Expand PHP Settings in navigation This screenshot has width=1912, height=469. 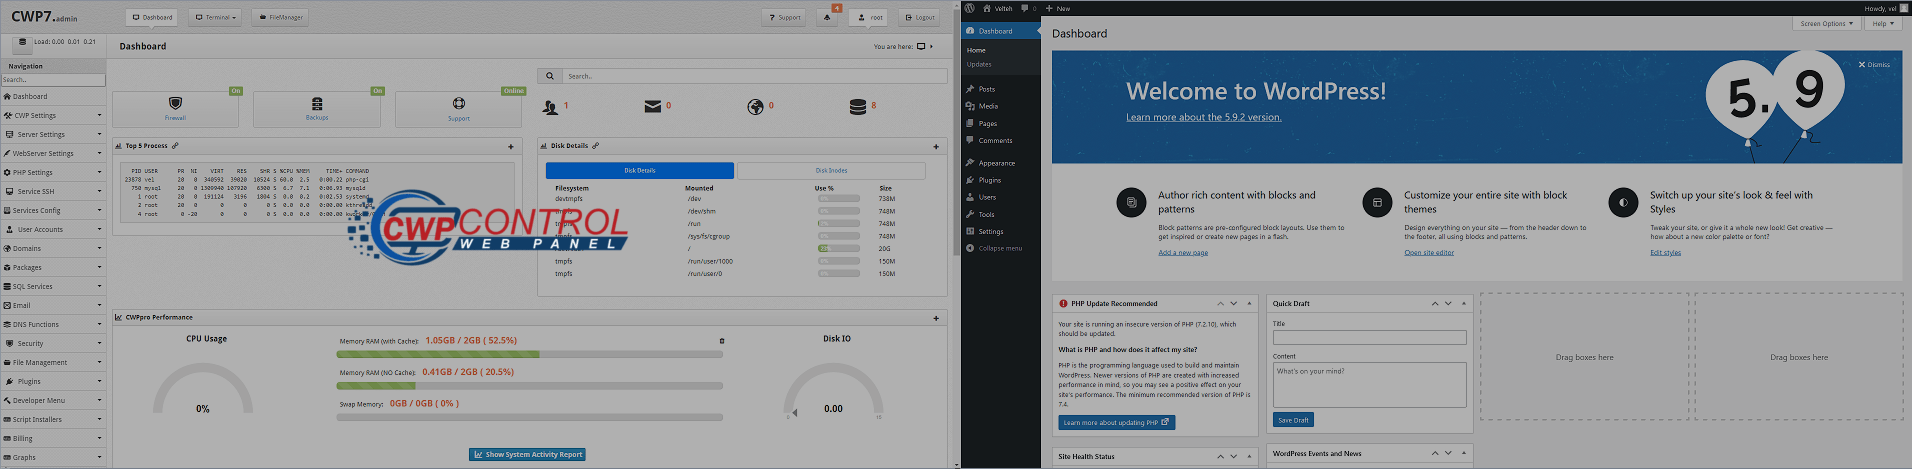(53, 172)
